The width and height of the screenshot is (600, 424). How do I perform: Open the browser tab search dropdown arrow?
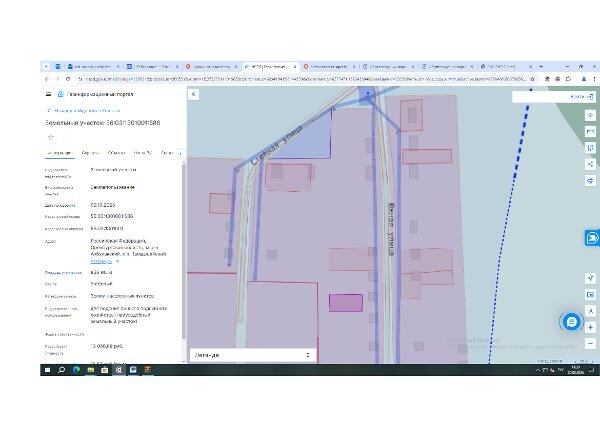46,67
